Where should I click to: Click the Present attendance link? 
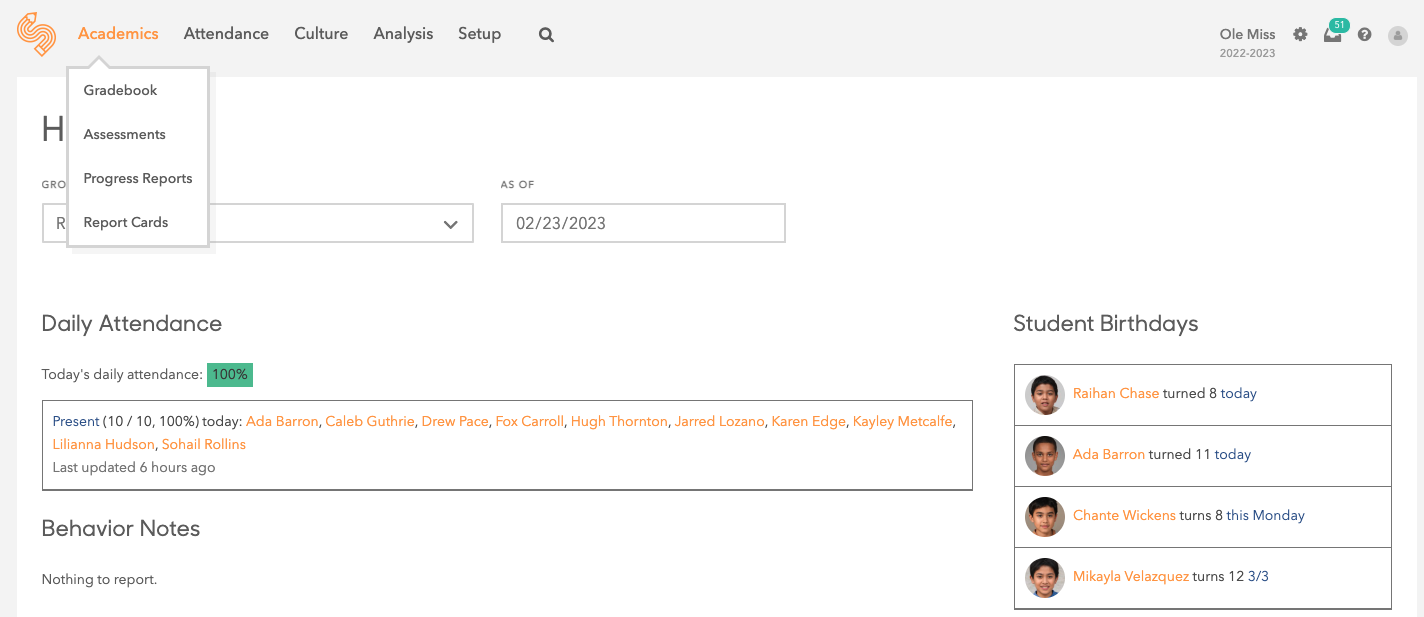[x=76, y=421]
